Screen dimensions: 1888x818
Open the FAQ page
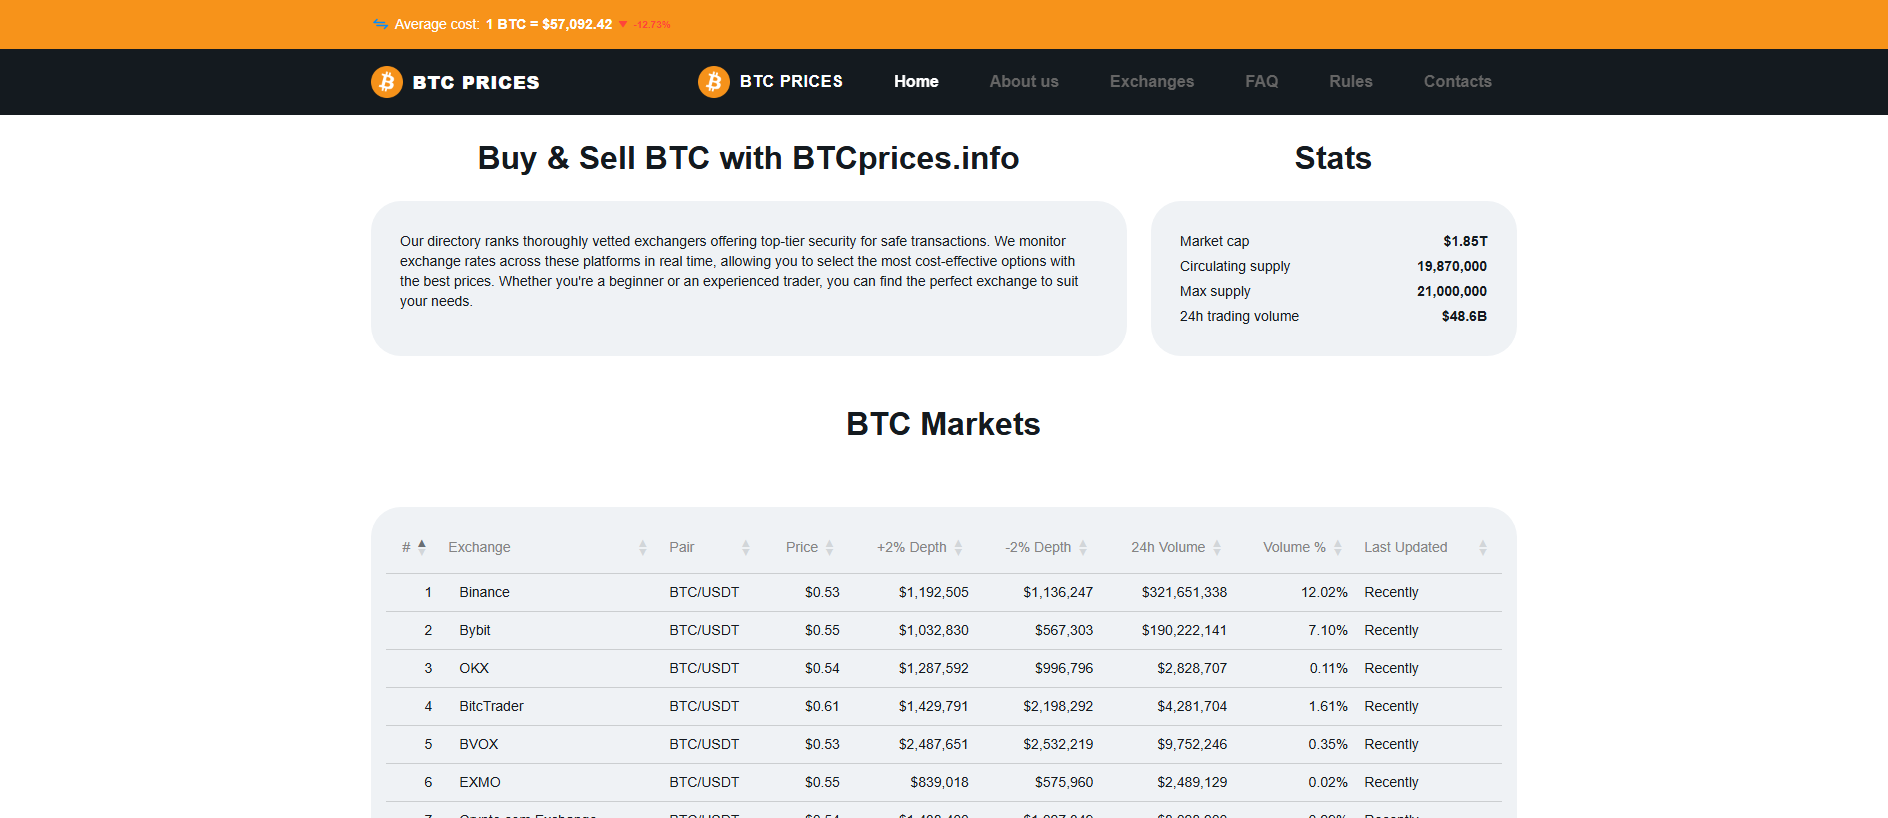tap(1262, 82)
